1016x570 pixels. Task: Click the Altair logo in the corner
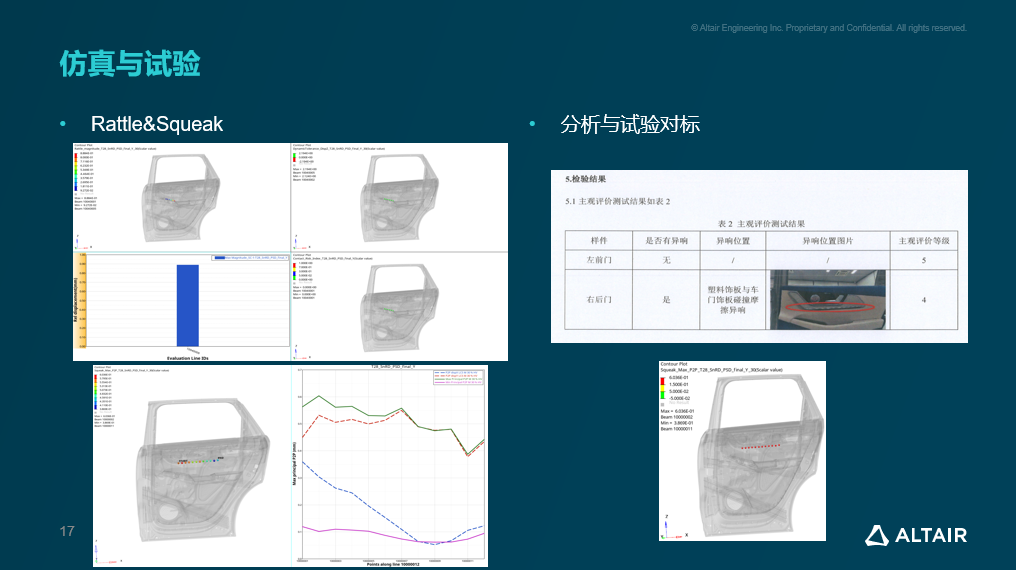pos(916,535)
